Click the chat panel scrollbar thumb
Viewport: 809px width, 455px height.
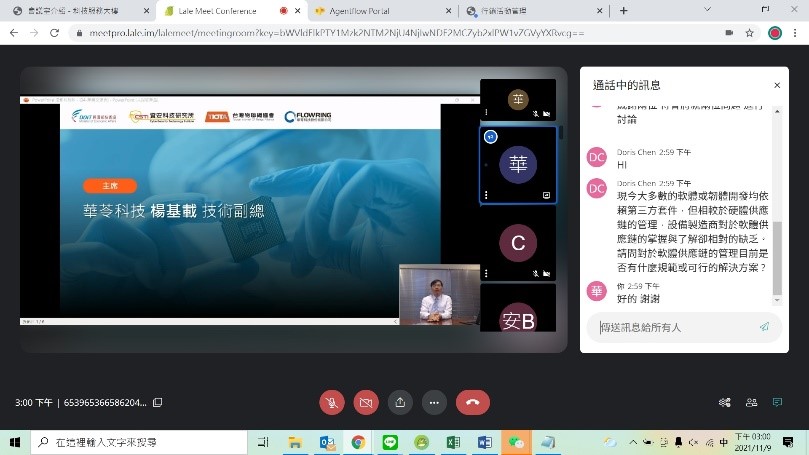click(777, 258)
